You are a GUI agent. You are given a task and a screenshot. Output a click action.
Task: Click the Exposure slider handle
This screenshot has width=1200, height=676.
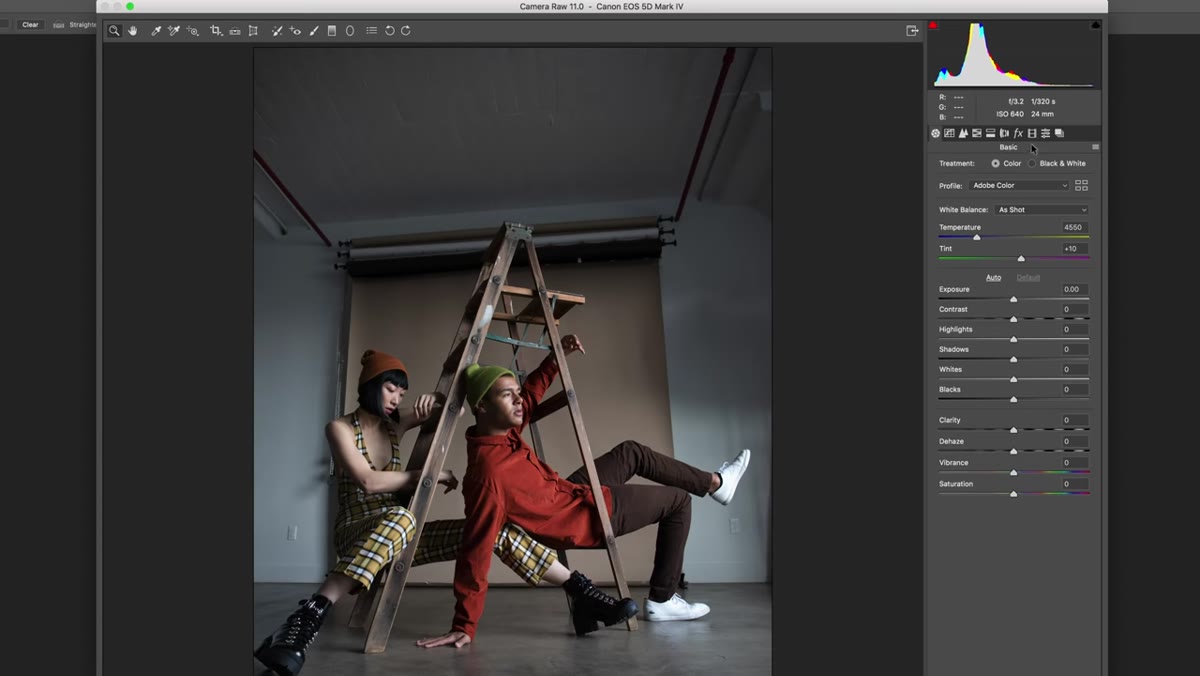coord(1013,300)
